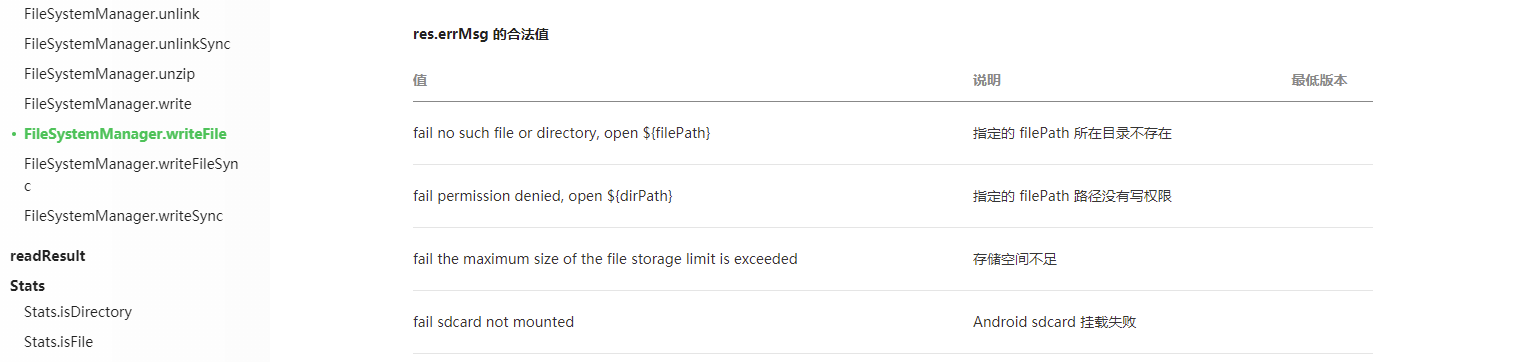Click the 最低版本 column header
1539x362 pixels.
tap(1319, 80)
